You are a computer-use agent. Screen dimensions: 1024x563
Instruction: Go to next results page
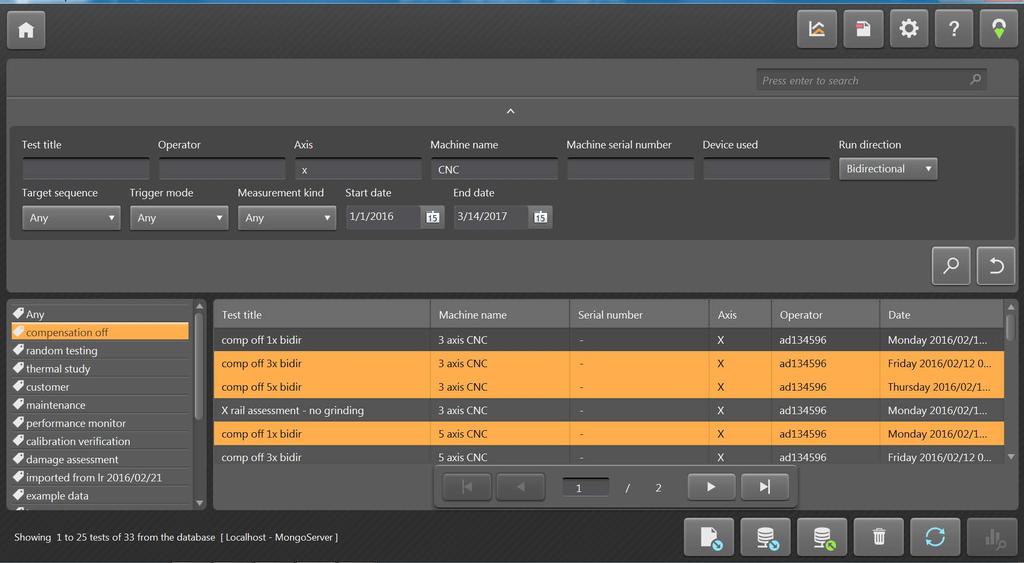(711, 487)
